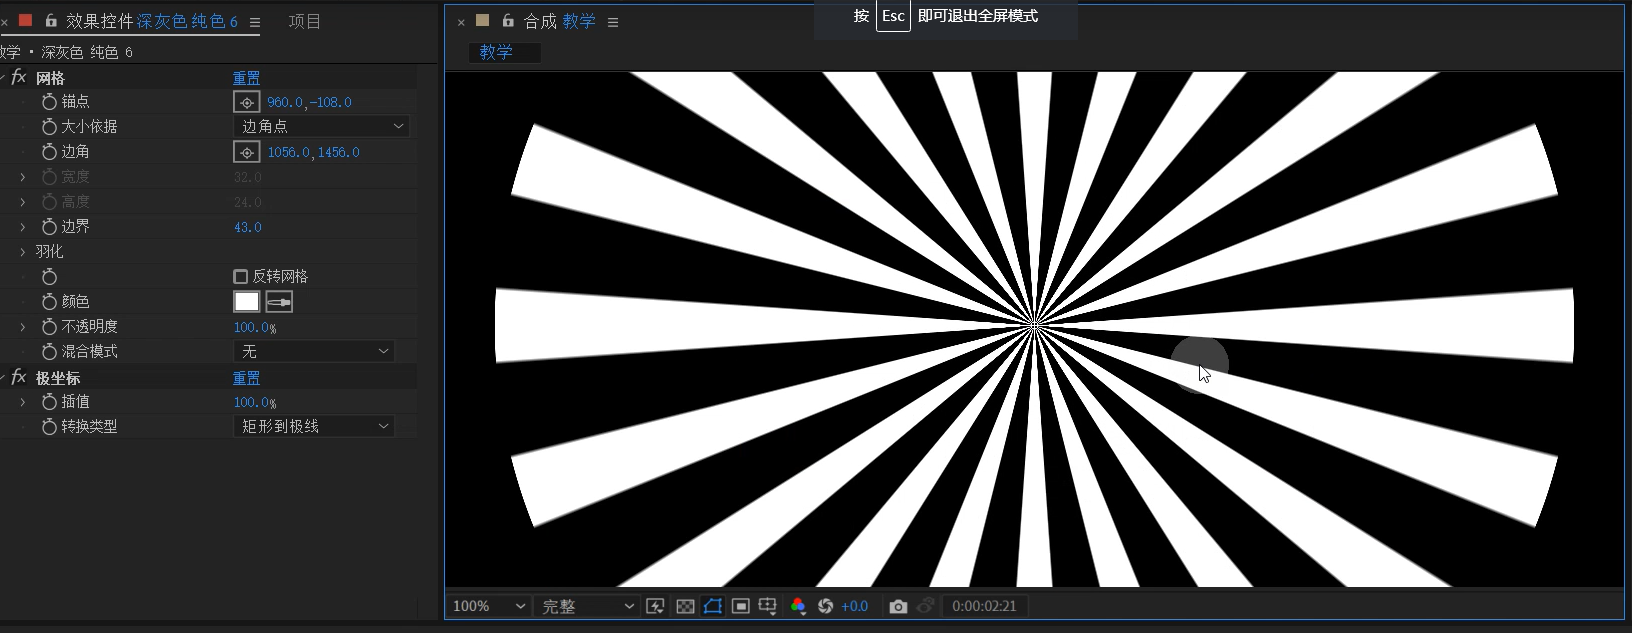Viewport: 1632px width, 633px height.
Task: Toggle the stopwatch for 混合模式 property
Action: point(49,352)
